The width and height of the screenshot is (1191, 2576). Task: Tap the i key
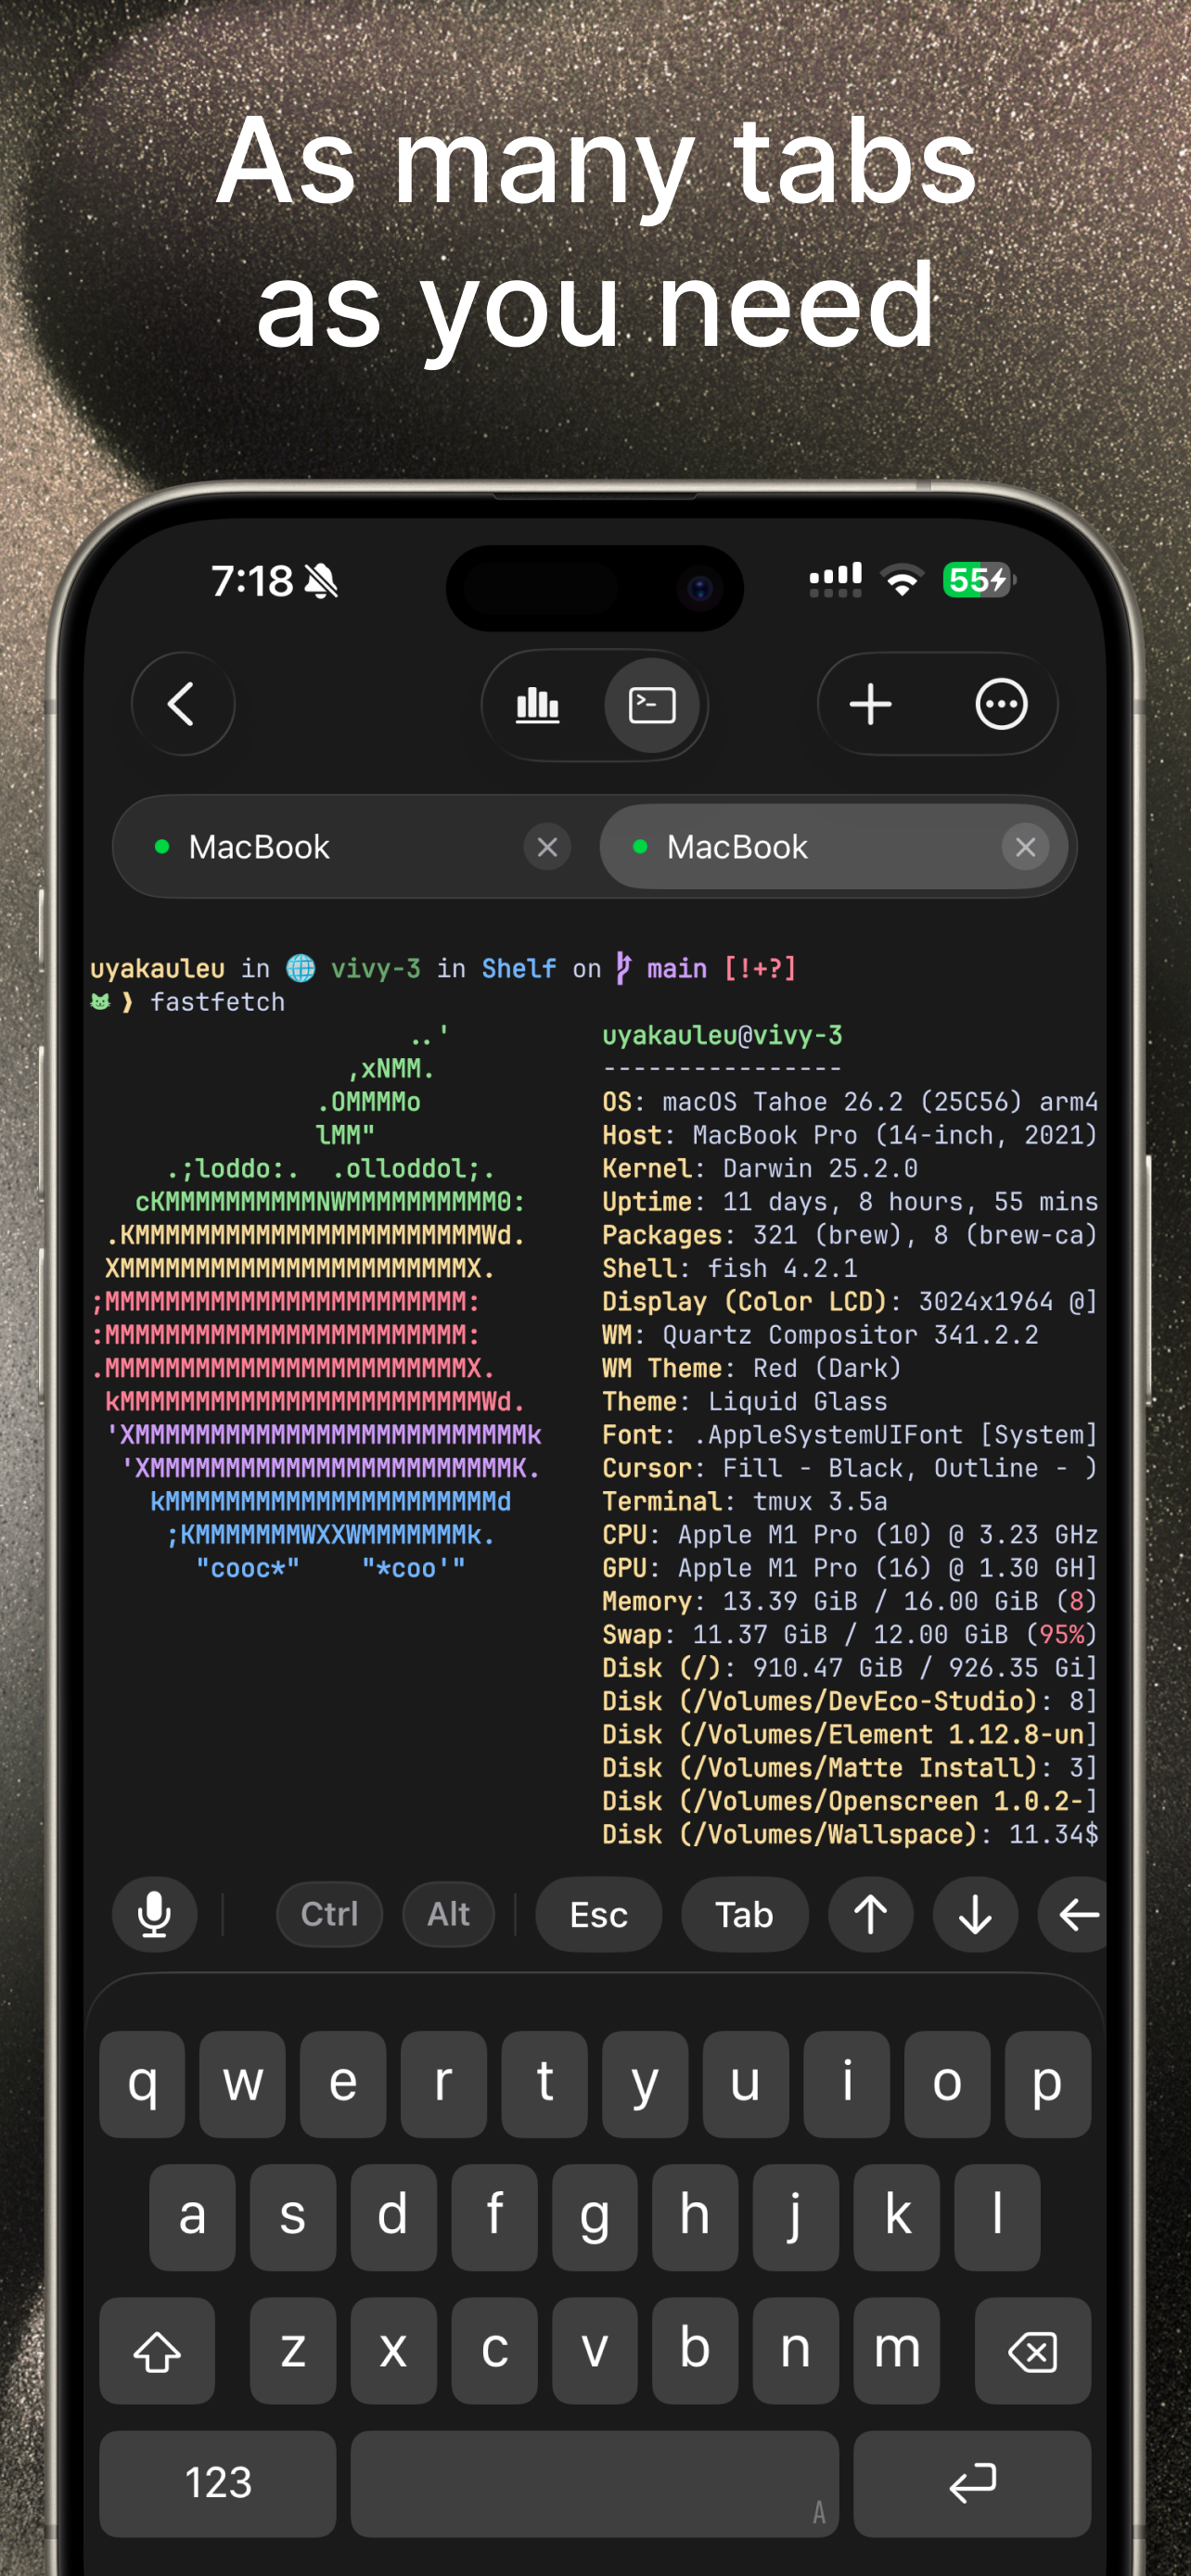pos(847,2084)
